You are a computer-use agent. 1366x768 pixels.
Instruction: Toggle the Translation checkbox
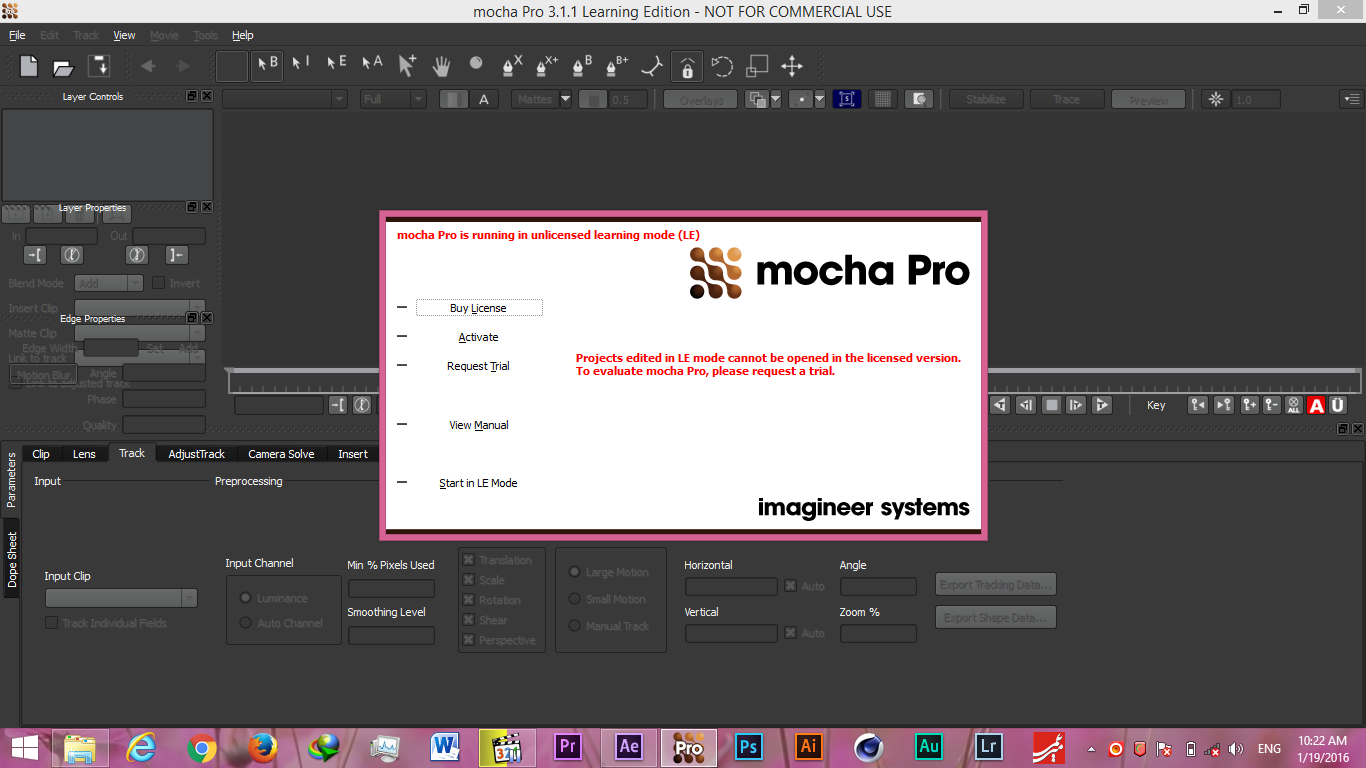click(x=468, y=560)
